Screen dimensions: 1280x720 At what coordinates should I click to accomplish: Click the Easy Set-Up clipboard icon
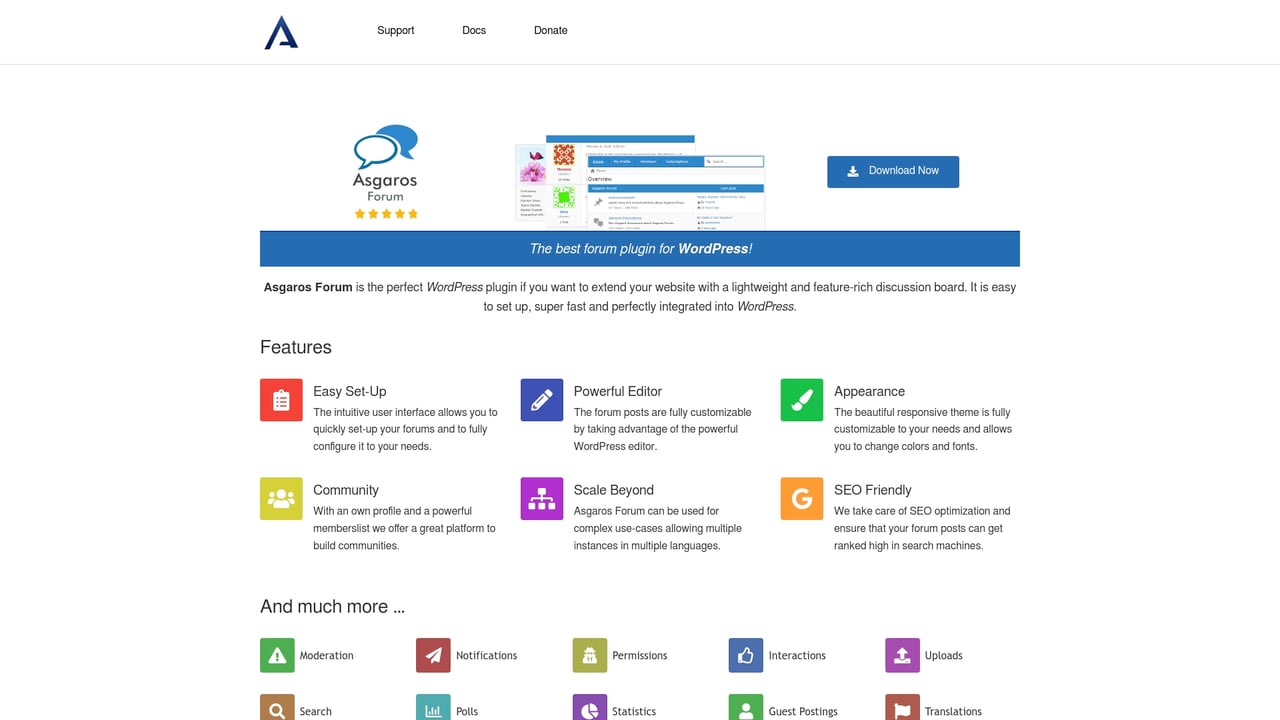point(281,399)
